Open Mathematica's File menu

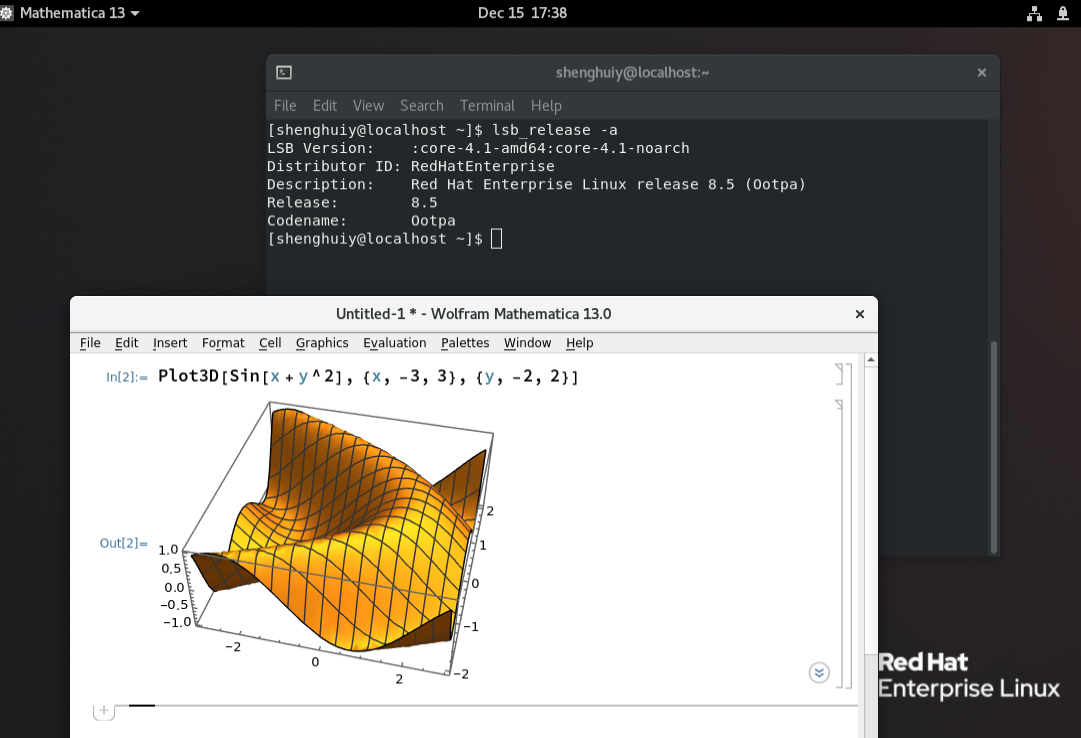[90, 343]
